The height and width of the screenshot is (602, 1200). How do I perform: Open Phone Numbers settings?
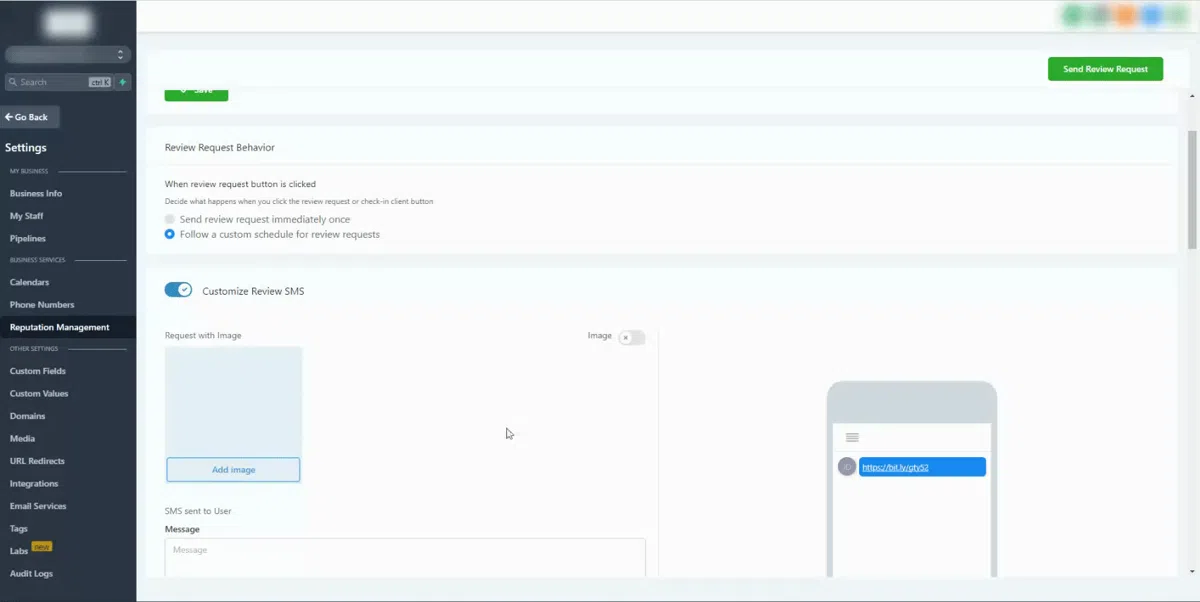pos(42,305)
